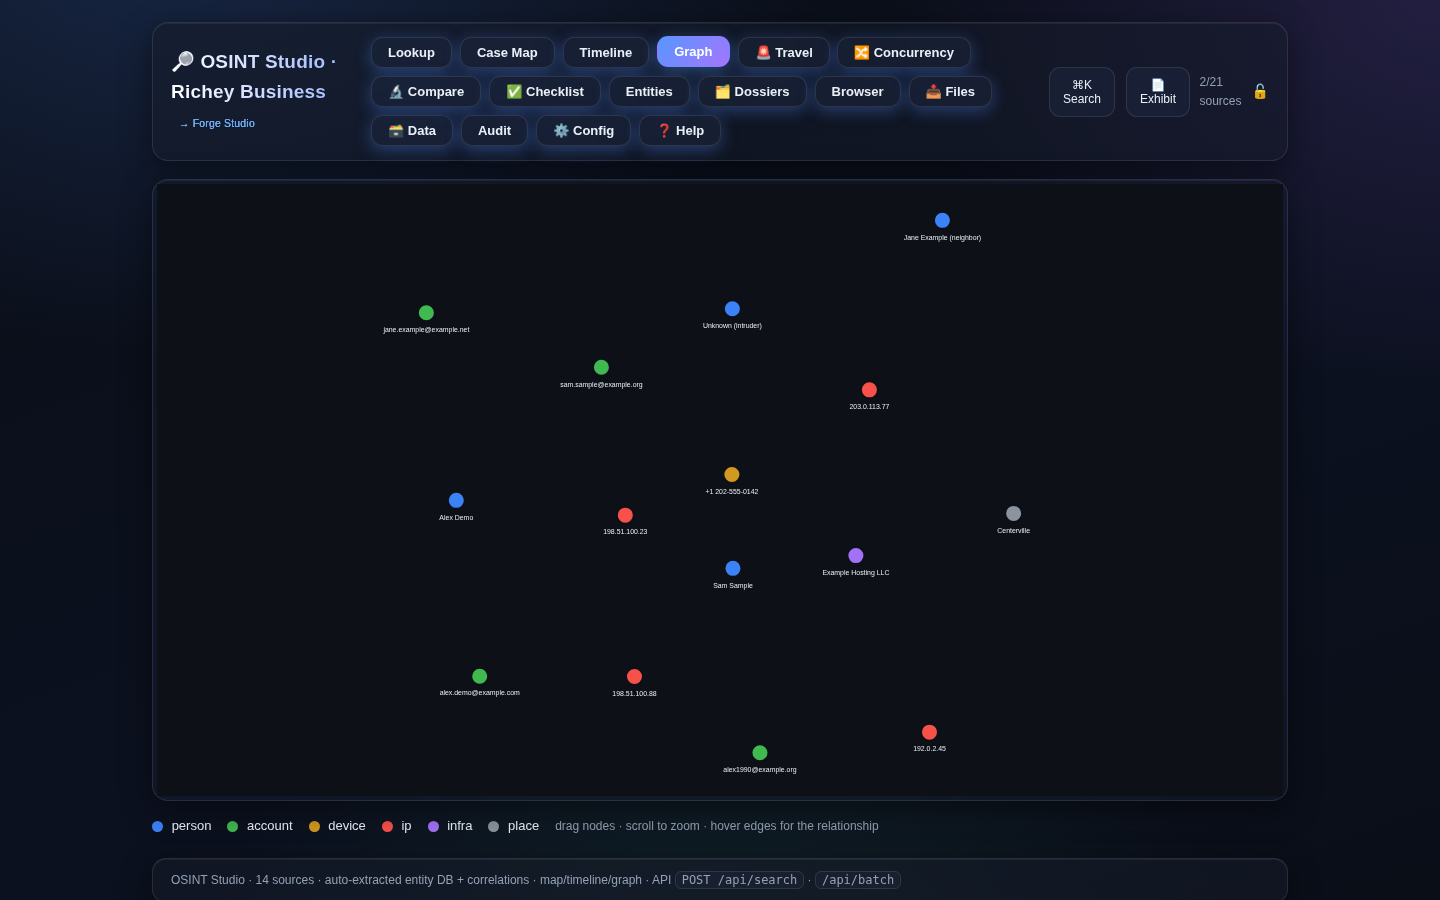Select the 203.0.113.77 IP node
The width and height of the screenshot is (1440, 900).
[869, 390]
